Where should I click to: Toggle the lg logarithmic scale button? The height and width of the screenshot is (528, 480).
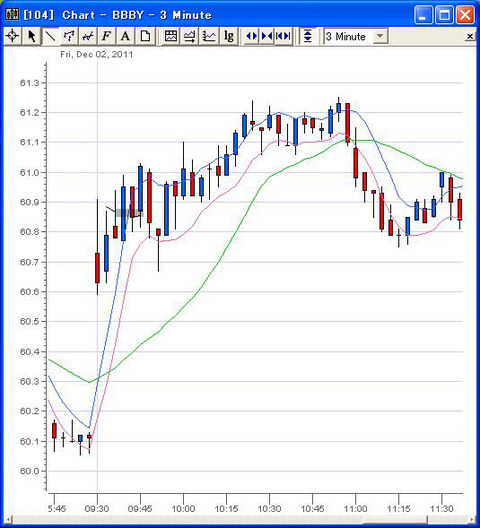tap(229, 36)
